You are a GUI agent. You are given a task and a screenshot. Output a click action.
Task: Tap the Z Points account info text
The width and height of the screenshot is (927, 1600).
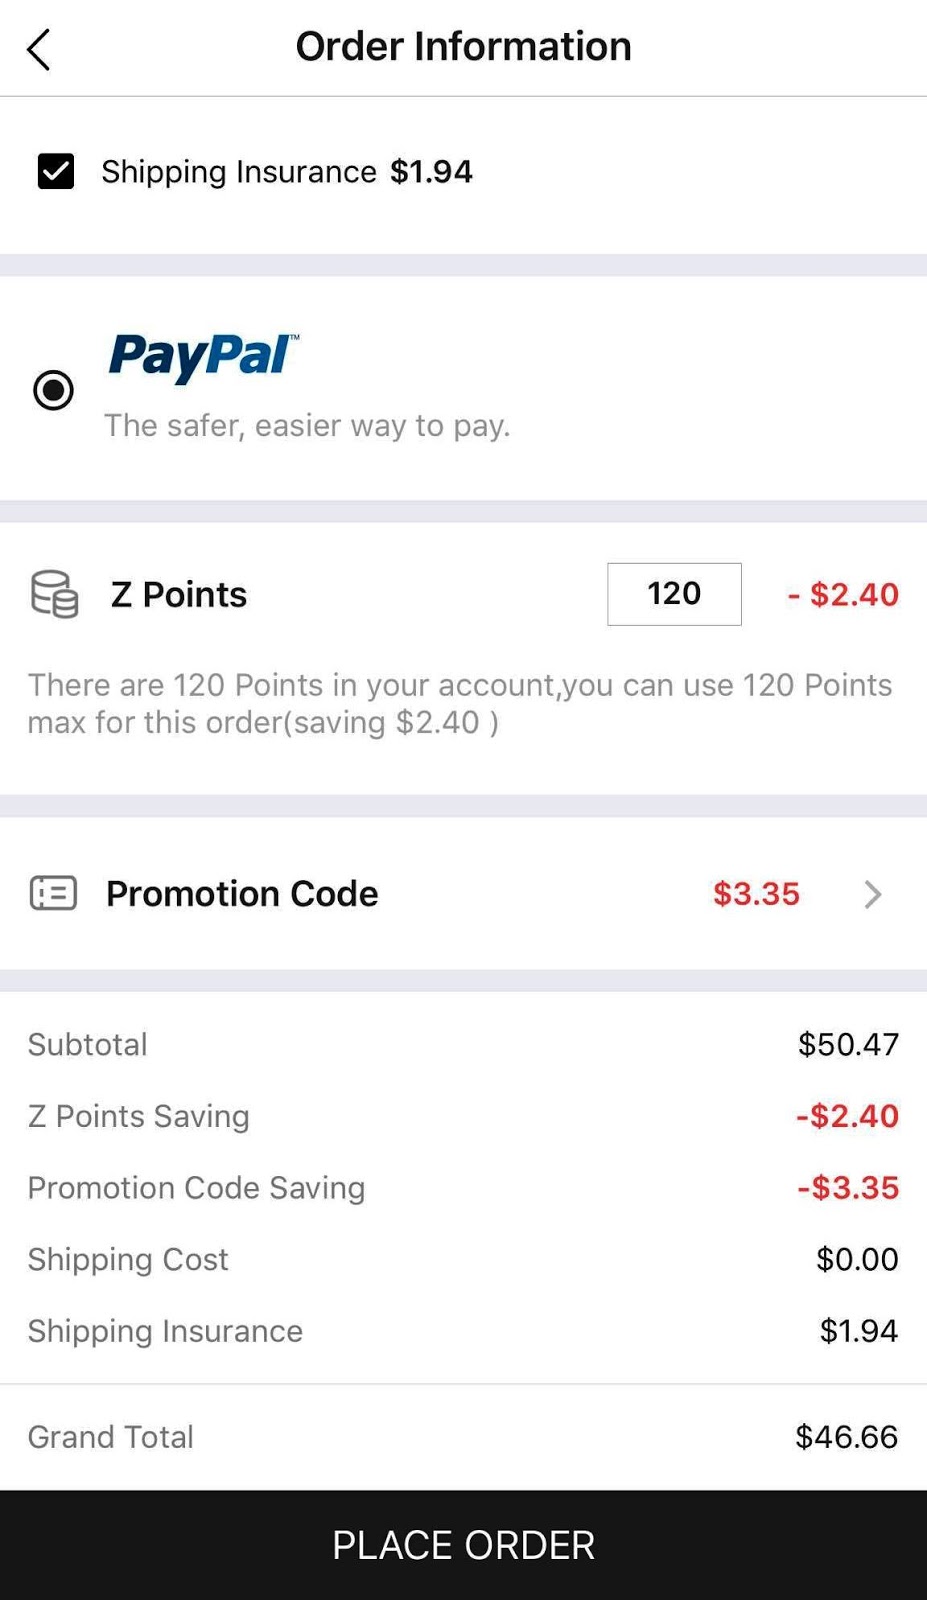click(x=460, y=703)
